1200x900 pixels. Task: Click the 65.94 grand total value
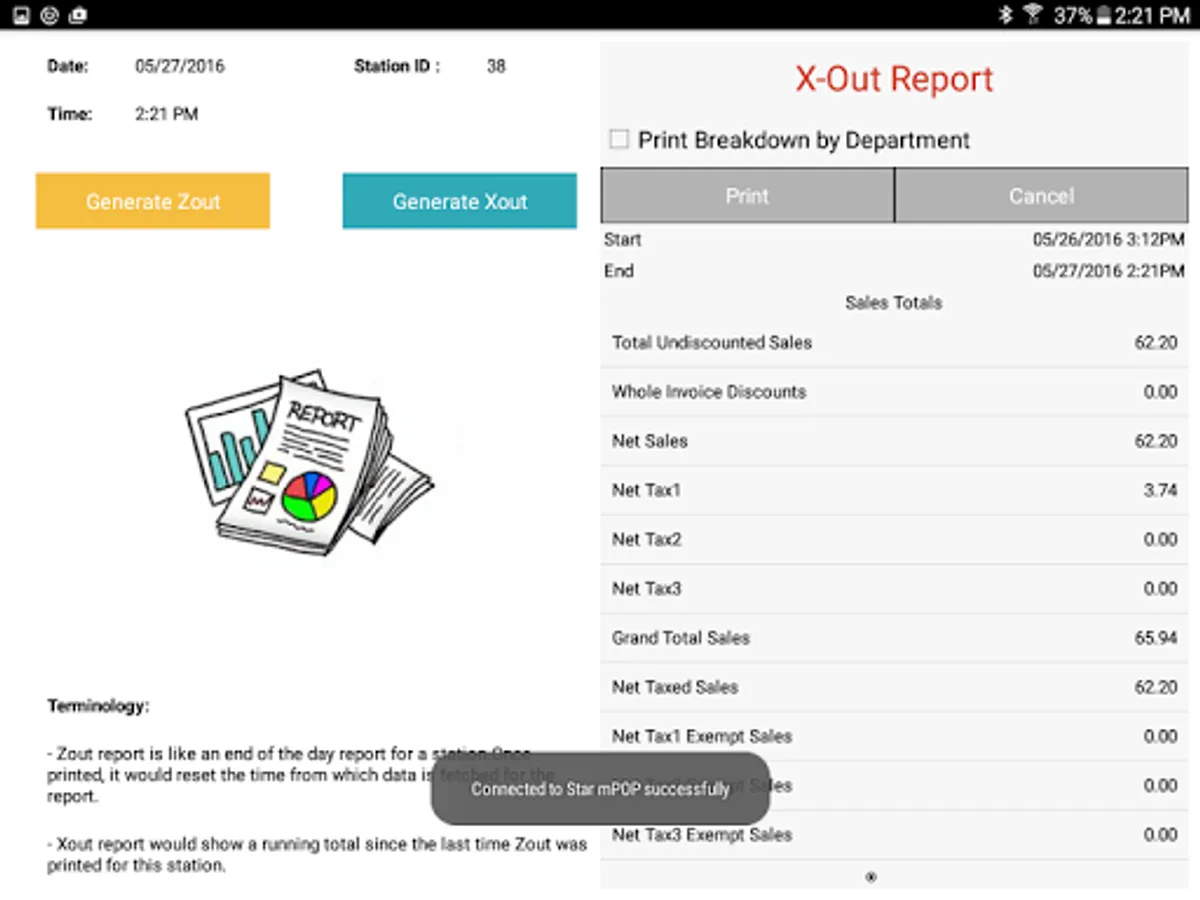[1156, 638]
